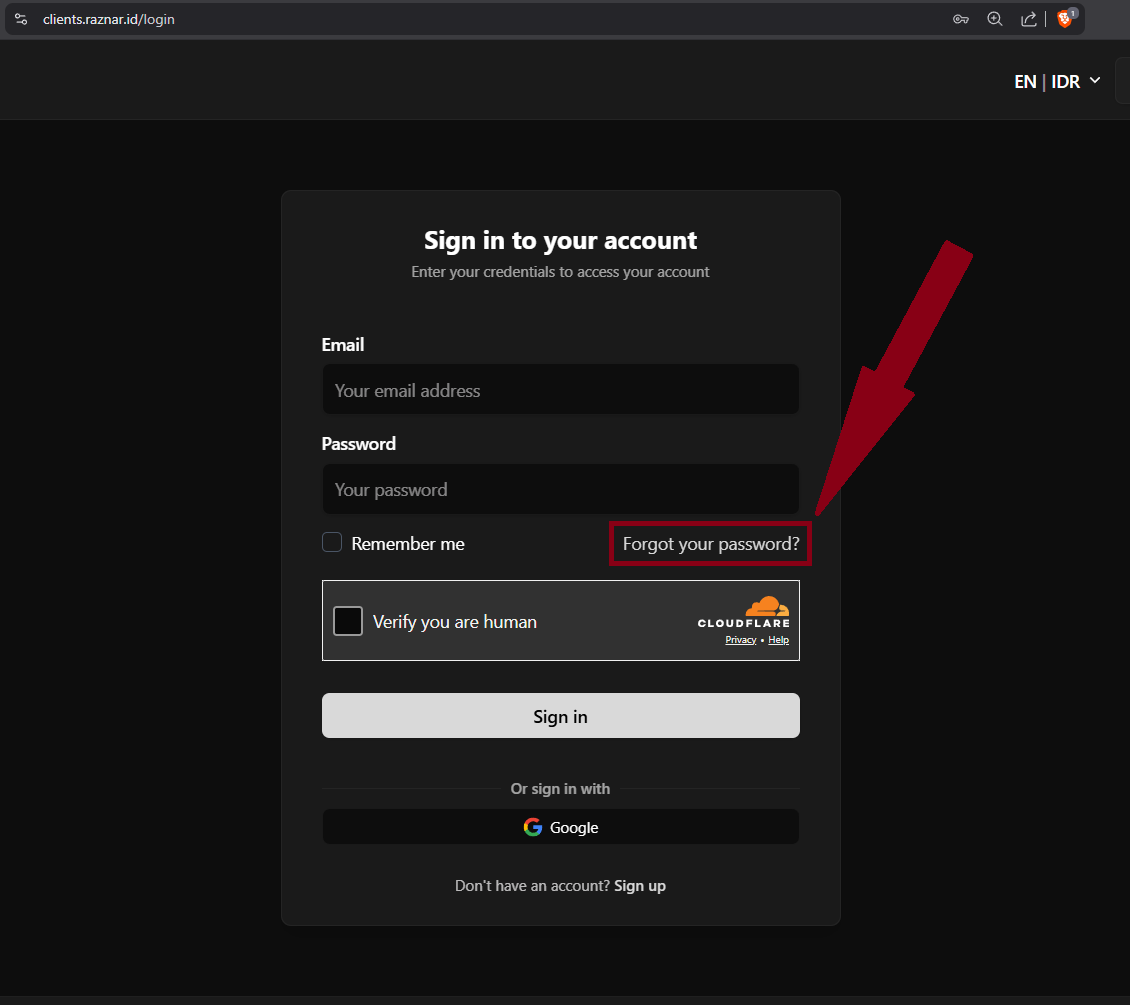Click the site information icon in address bar
This screenshot has height=1005, width=1130.
[21, 19]
